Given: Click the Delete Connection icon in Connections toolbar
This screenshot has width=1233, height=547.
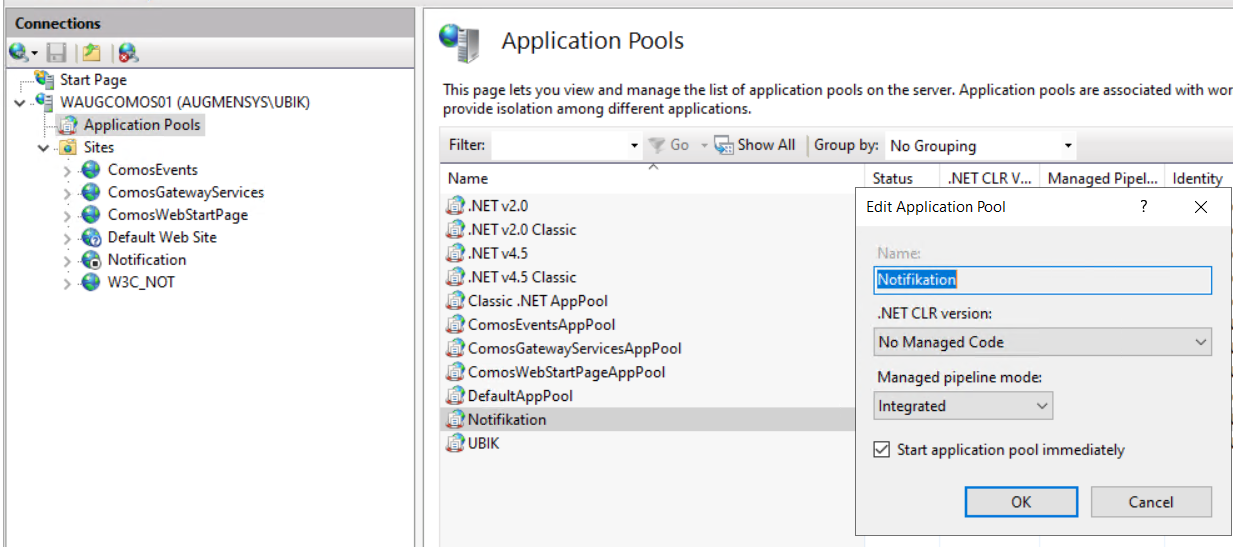Looking at the screenshot, I should tap(127, 52).
